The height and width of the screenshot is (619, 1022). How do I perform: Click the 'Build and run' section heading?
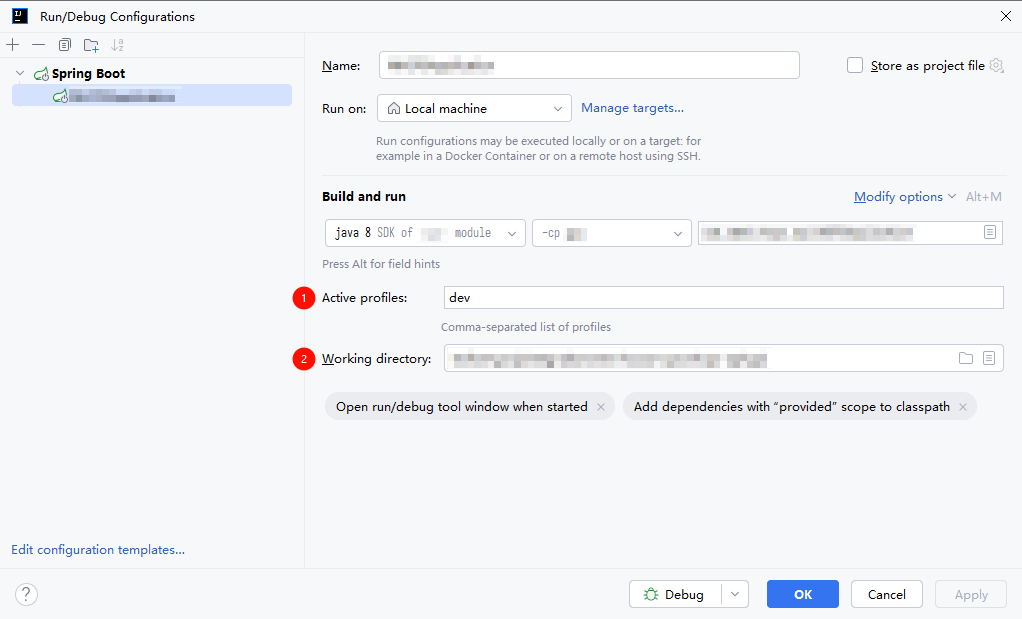(x=364, y=197)
